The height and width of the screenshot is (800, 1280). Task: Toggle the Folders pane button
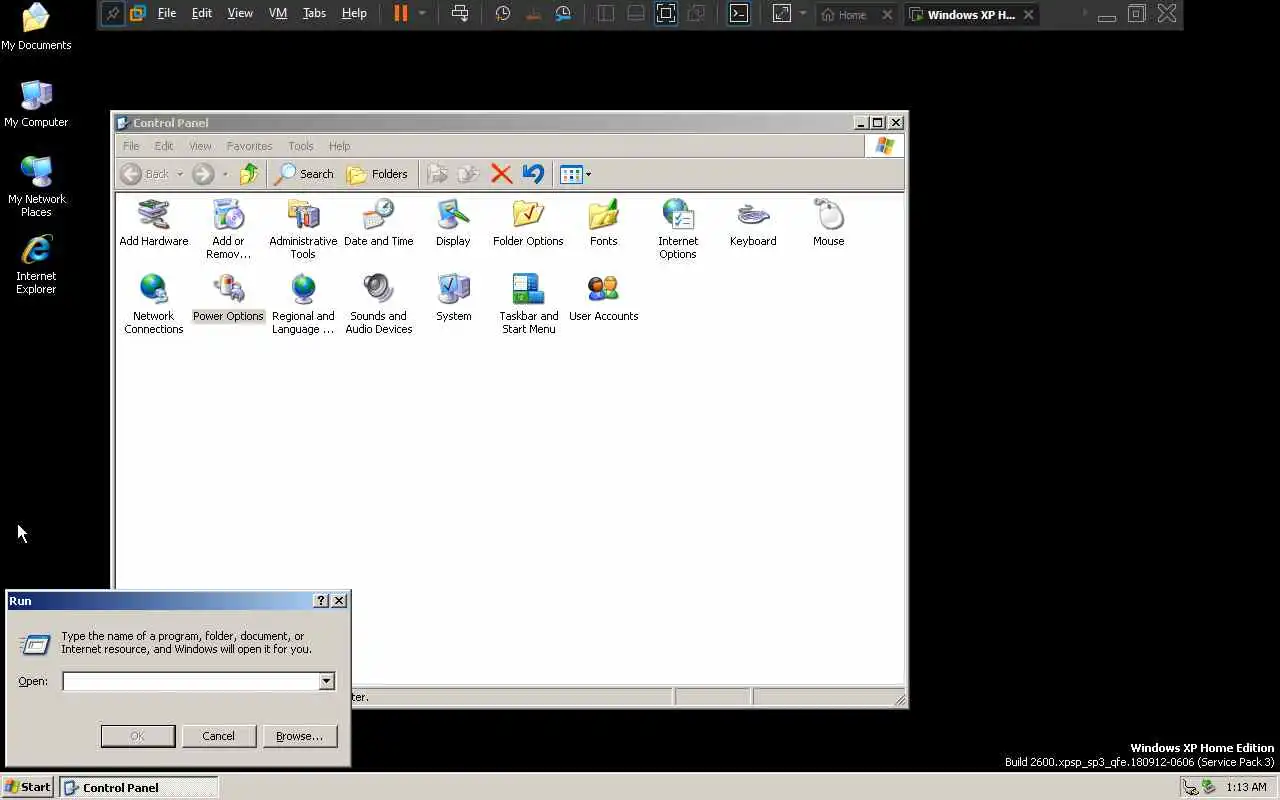point(377,174)
